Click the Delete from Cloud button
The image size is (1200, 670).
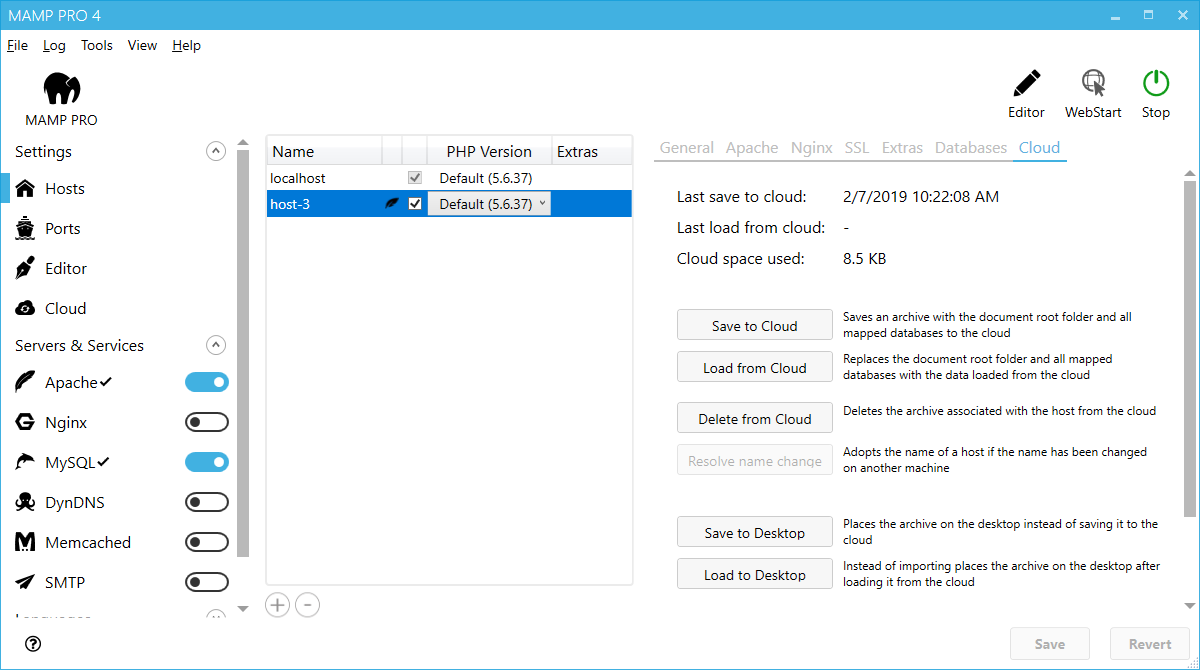point(755,418)
